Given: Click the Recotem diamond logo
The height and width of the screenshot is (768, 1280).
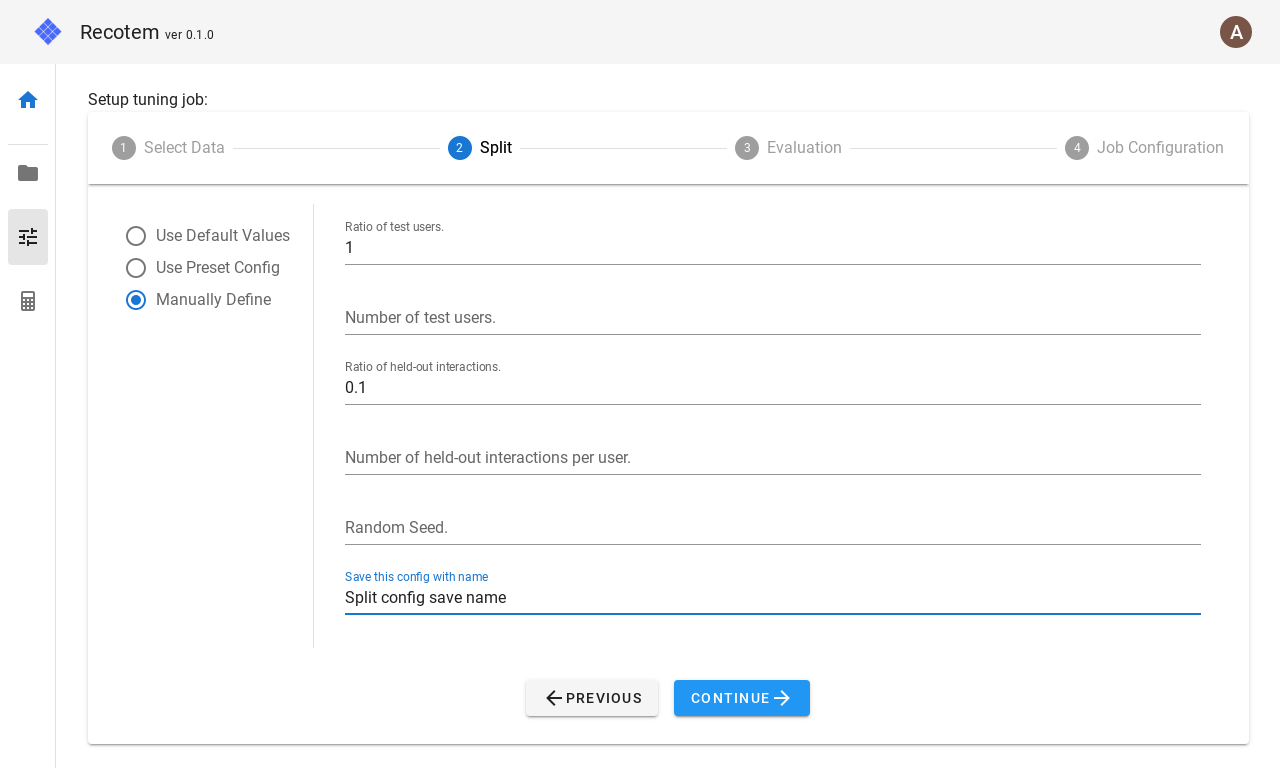Looking at the screenshot, I should click(47, 31).
